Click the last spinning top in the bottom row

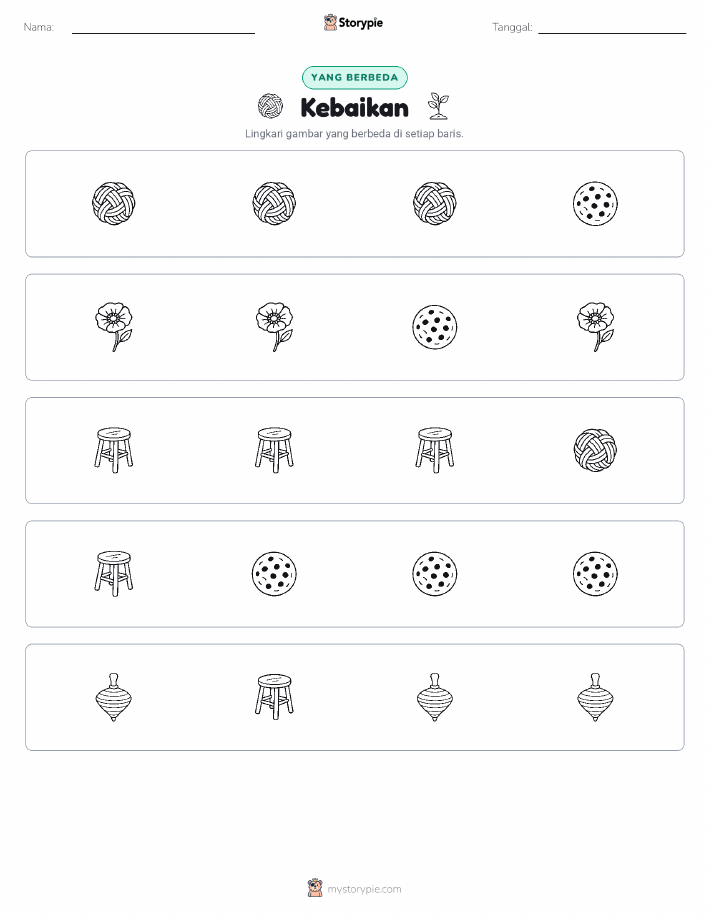click(595, 697)
